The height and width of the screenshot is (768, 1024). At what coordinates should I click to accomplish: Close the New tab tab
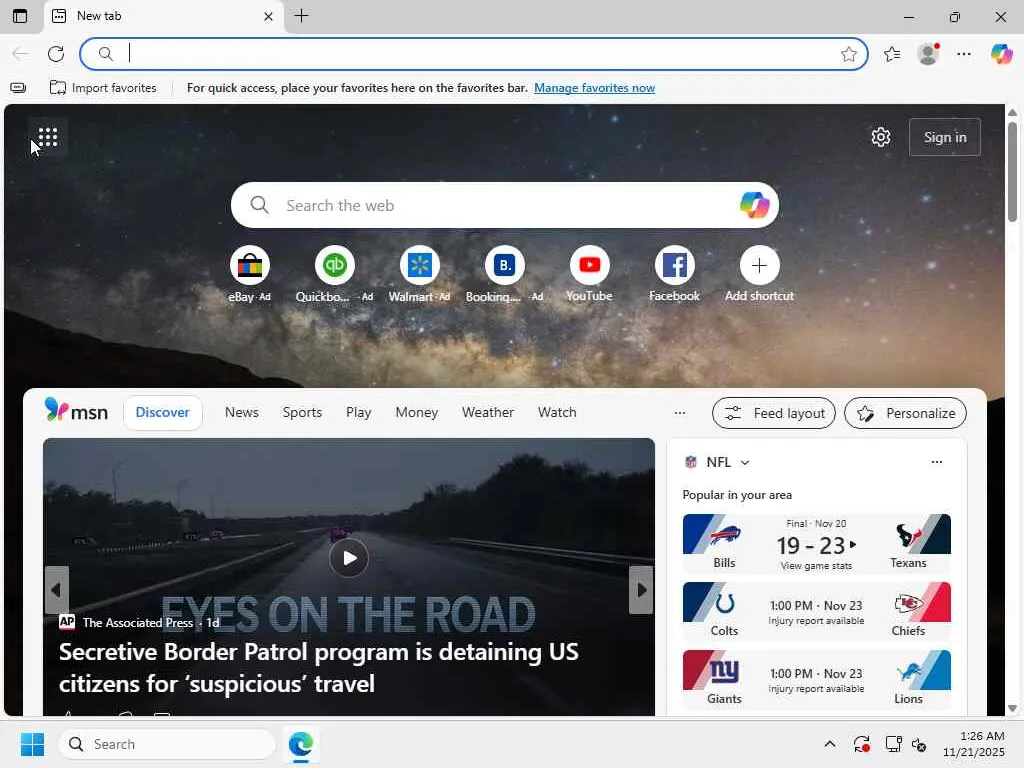268,16
